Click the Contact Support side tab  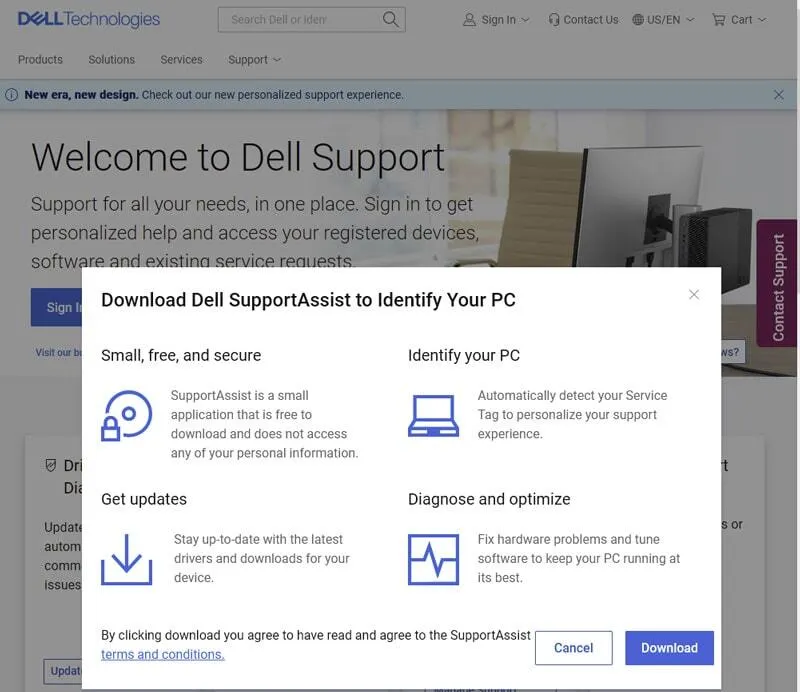point(777,283)
